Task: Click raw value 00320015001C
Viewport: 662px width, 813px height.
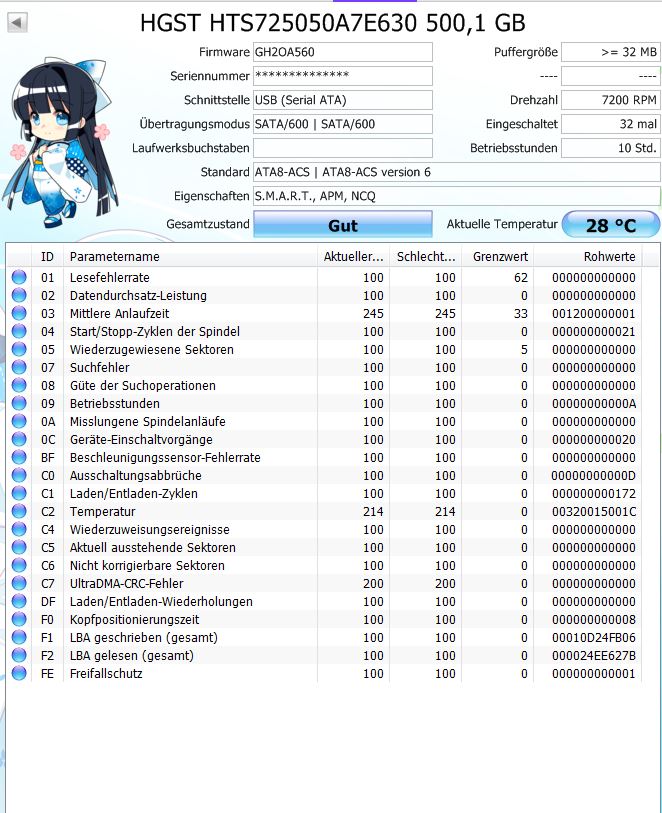Action: pyautogui.click(x=594, y=512)
